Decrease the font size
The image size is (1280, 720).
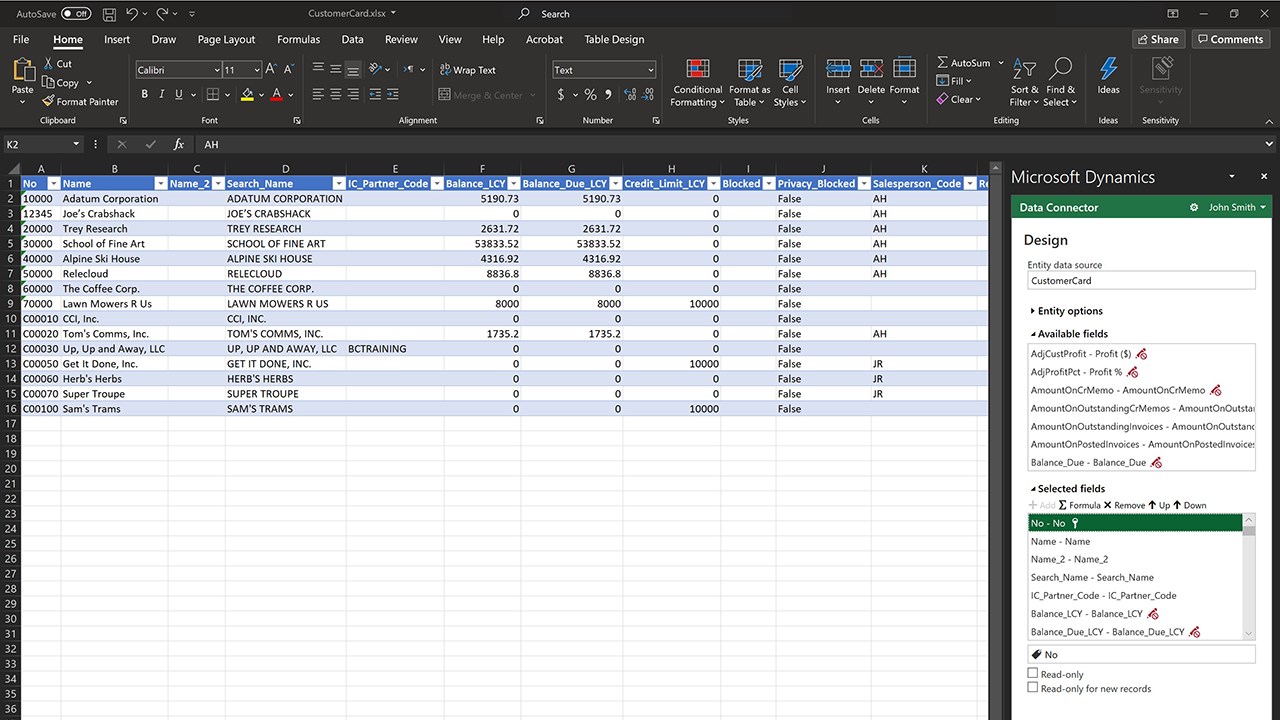[x=289, y=70]
